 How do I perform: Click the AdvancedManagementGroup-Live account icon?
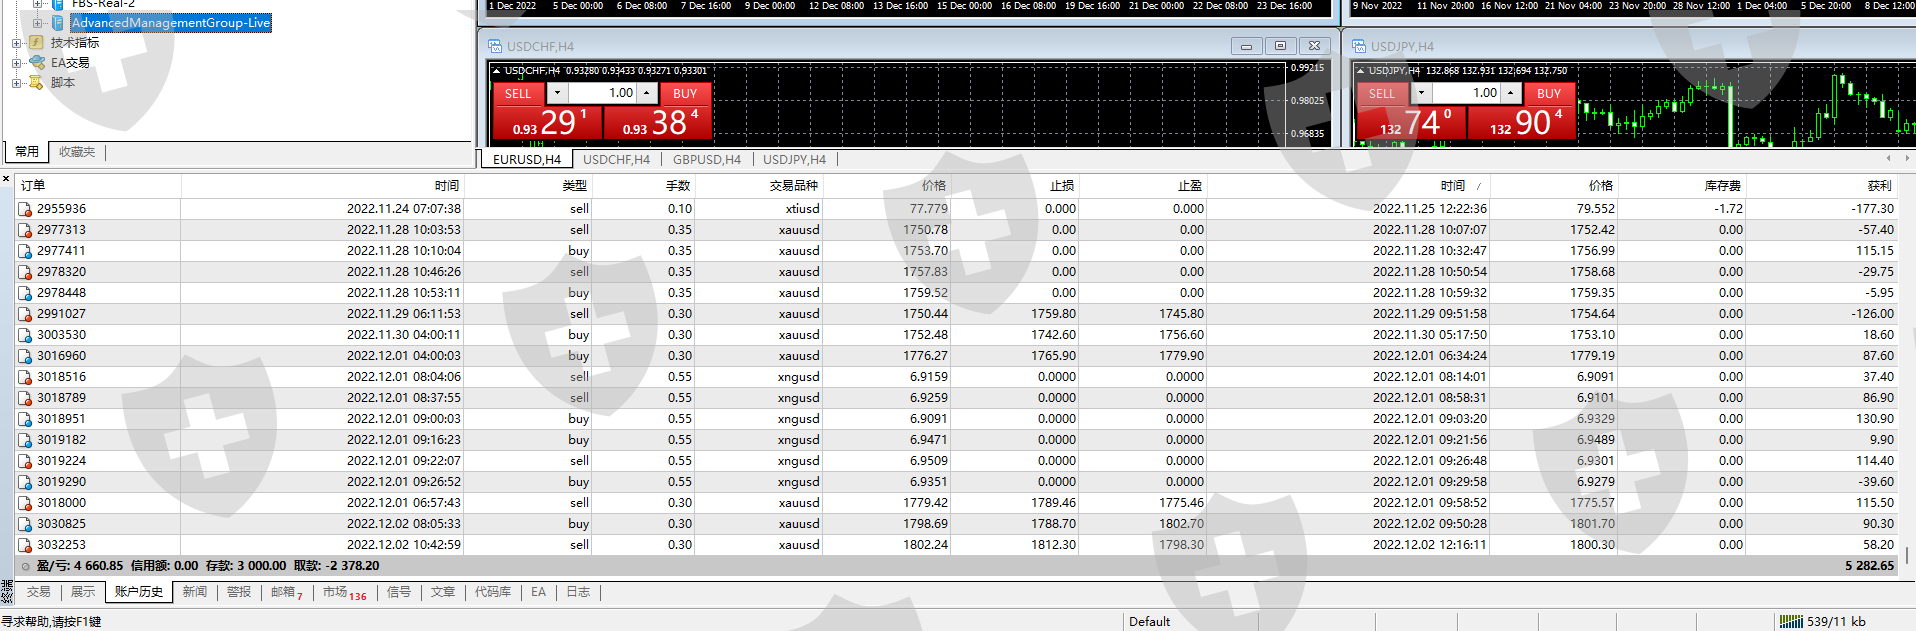point(58,23)
